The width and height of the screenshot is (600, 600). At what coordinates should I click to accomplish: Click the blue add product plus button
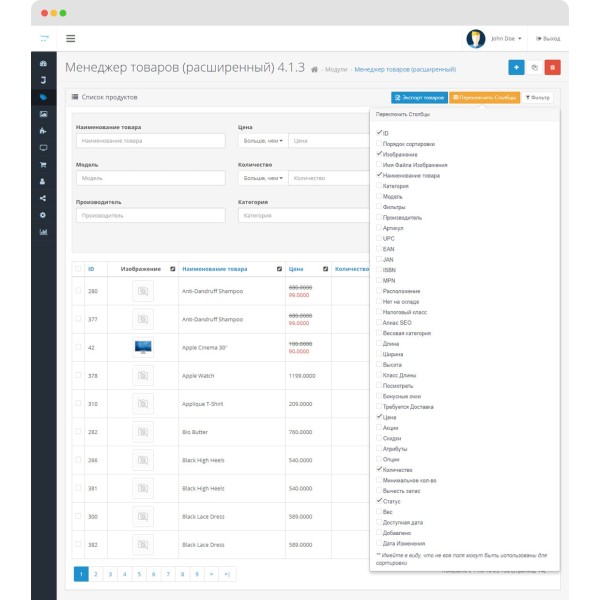[516, 67]
